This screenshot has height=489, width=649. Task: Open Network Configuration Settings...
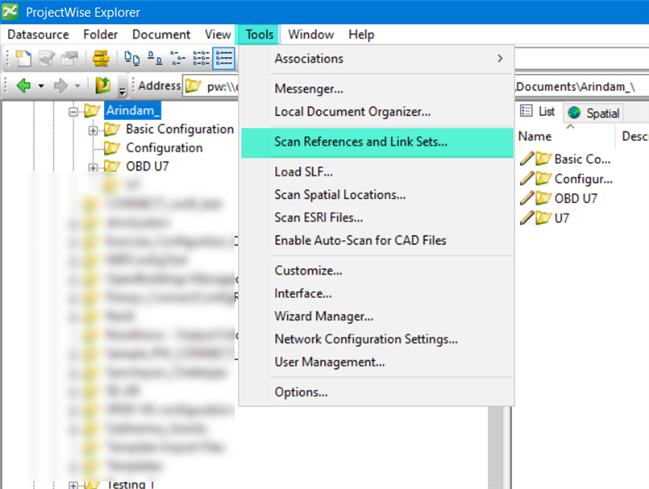377,339
